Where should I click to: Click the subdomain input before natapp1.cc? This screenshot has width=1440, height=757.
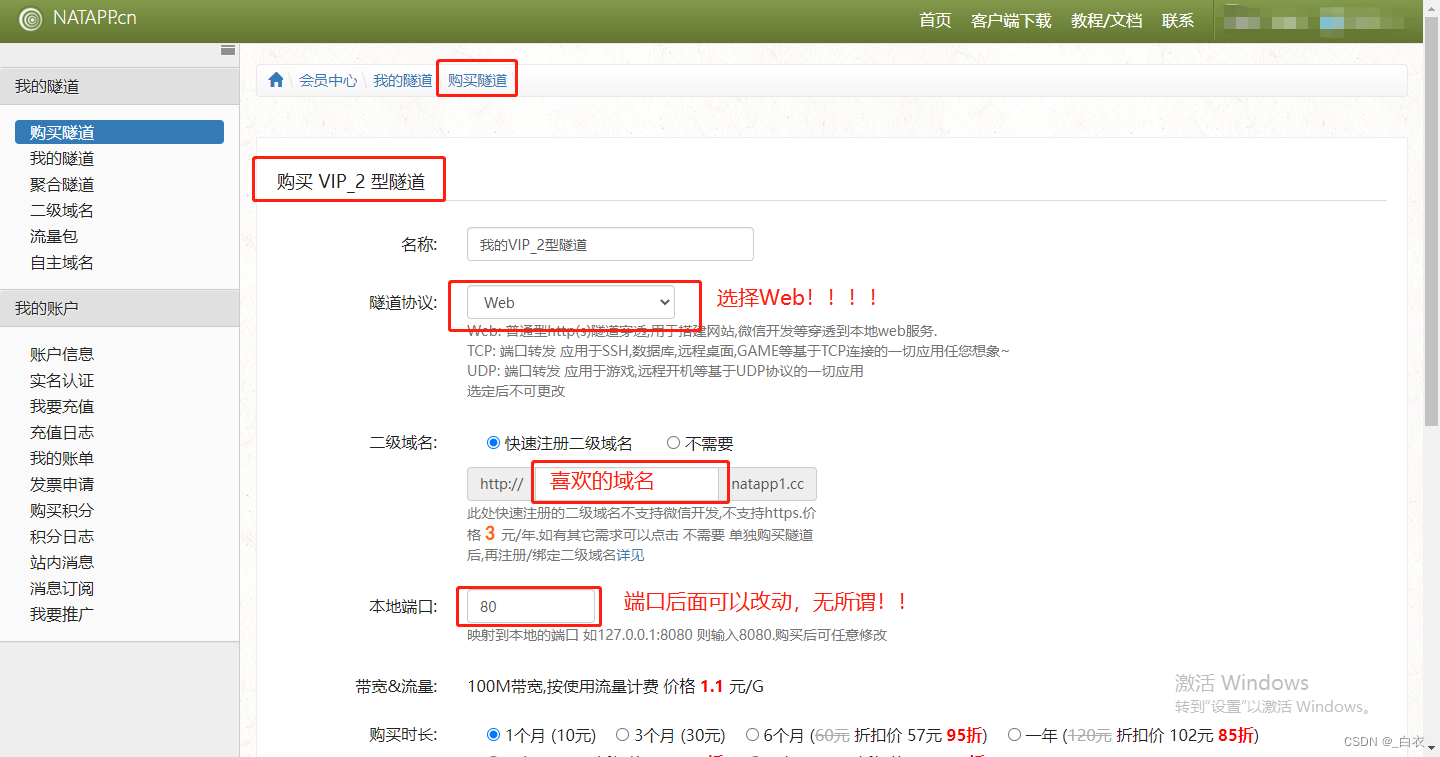tap(627, 483)
